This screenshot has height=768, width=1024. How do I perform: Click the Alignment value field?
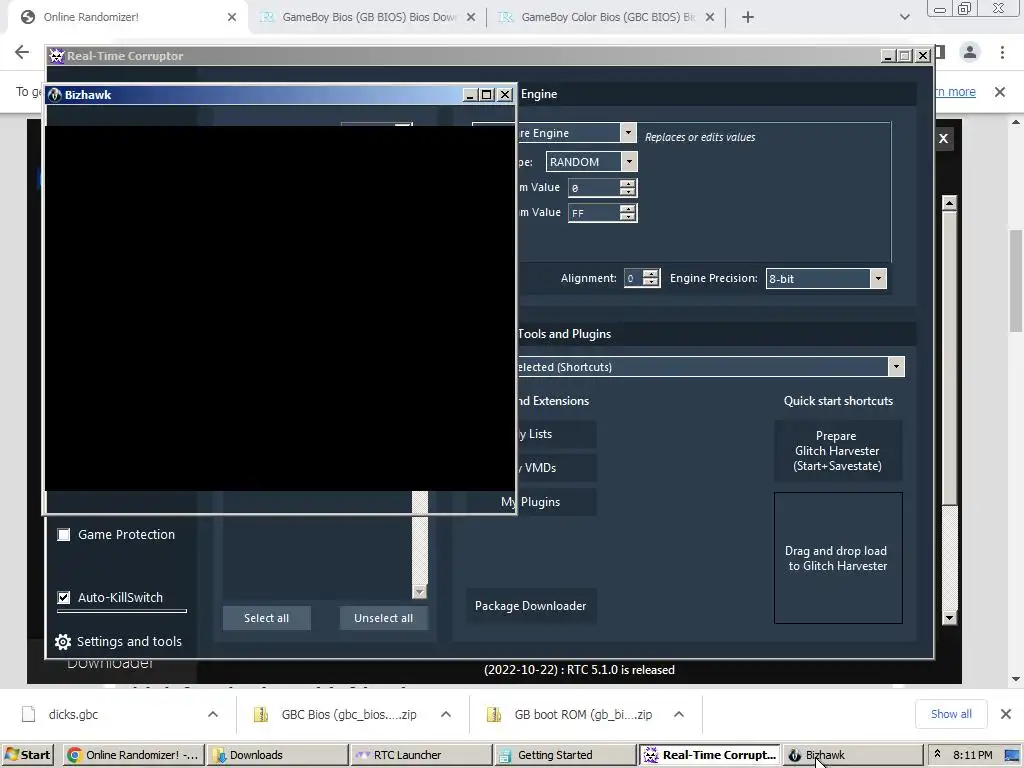click(633, 278)
